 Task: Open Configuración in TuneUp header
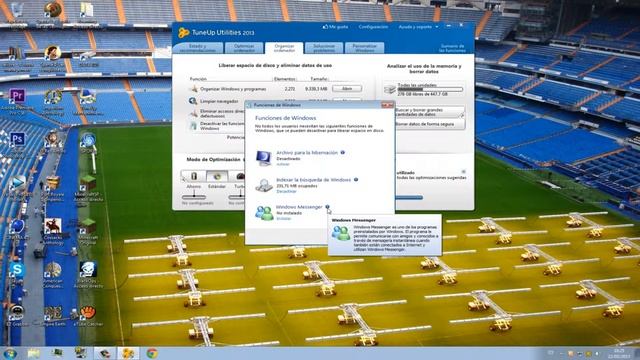pyautogui.click(x=373, y=27)
